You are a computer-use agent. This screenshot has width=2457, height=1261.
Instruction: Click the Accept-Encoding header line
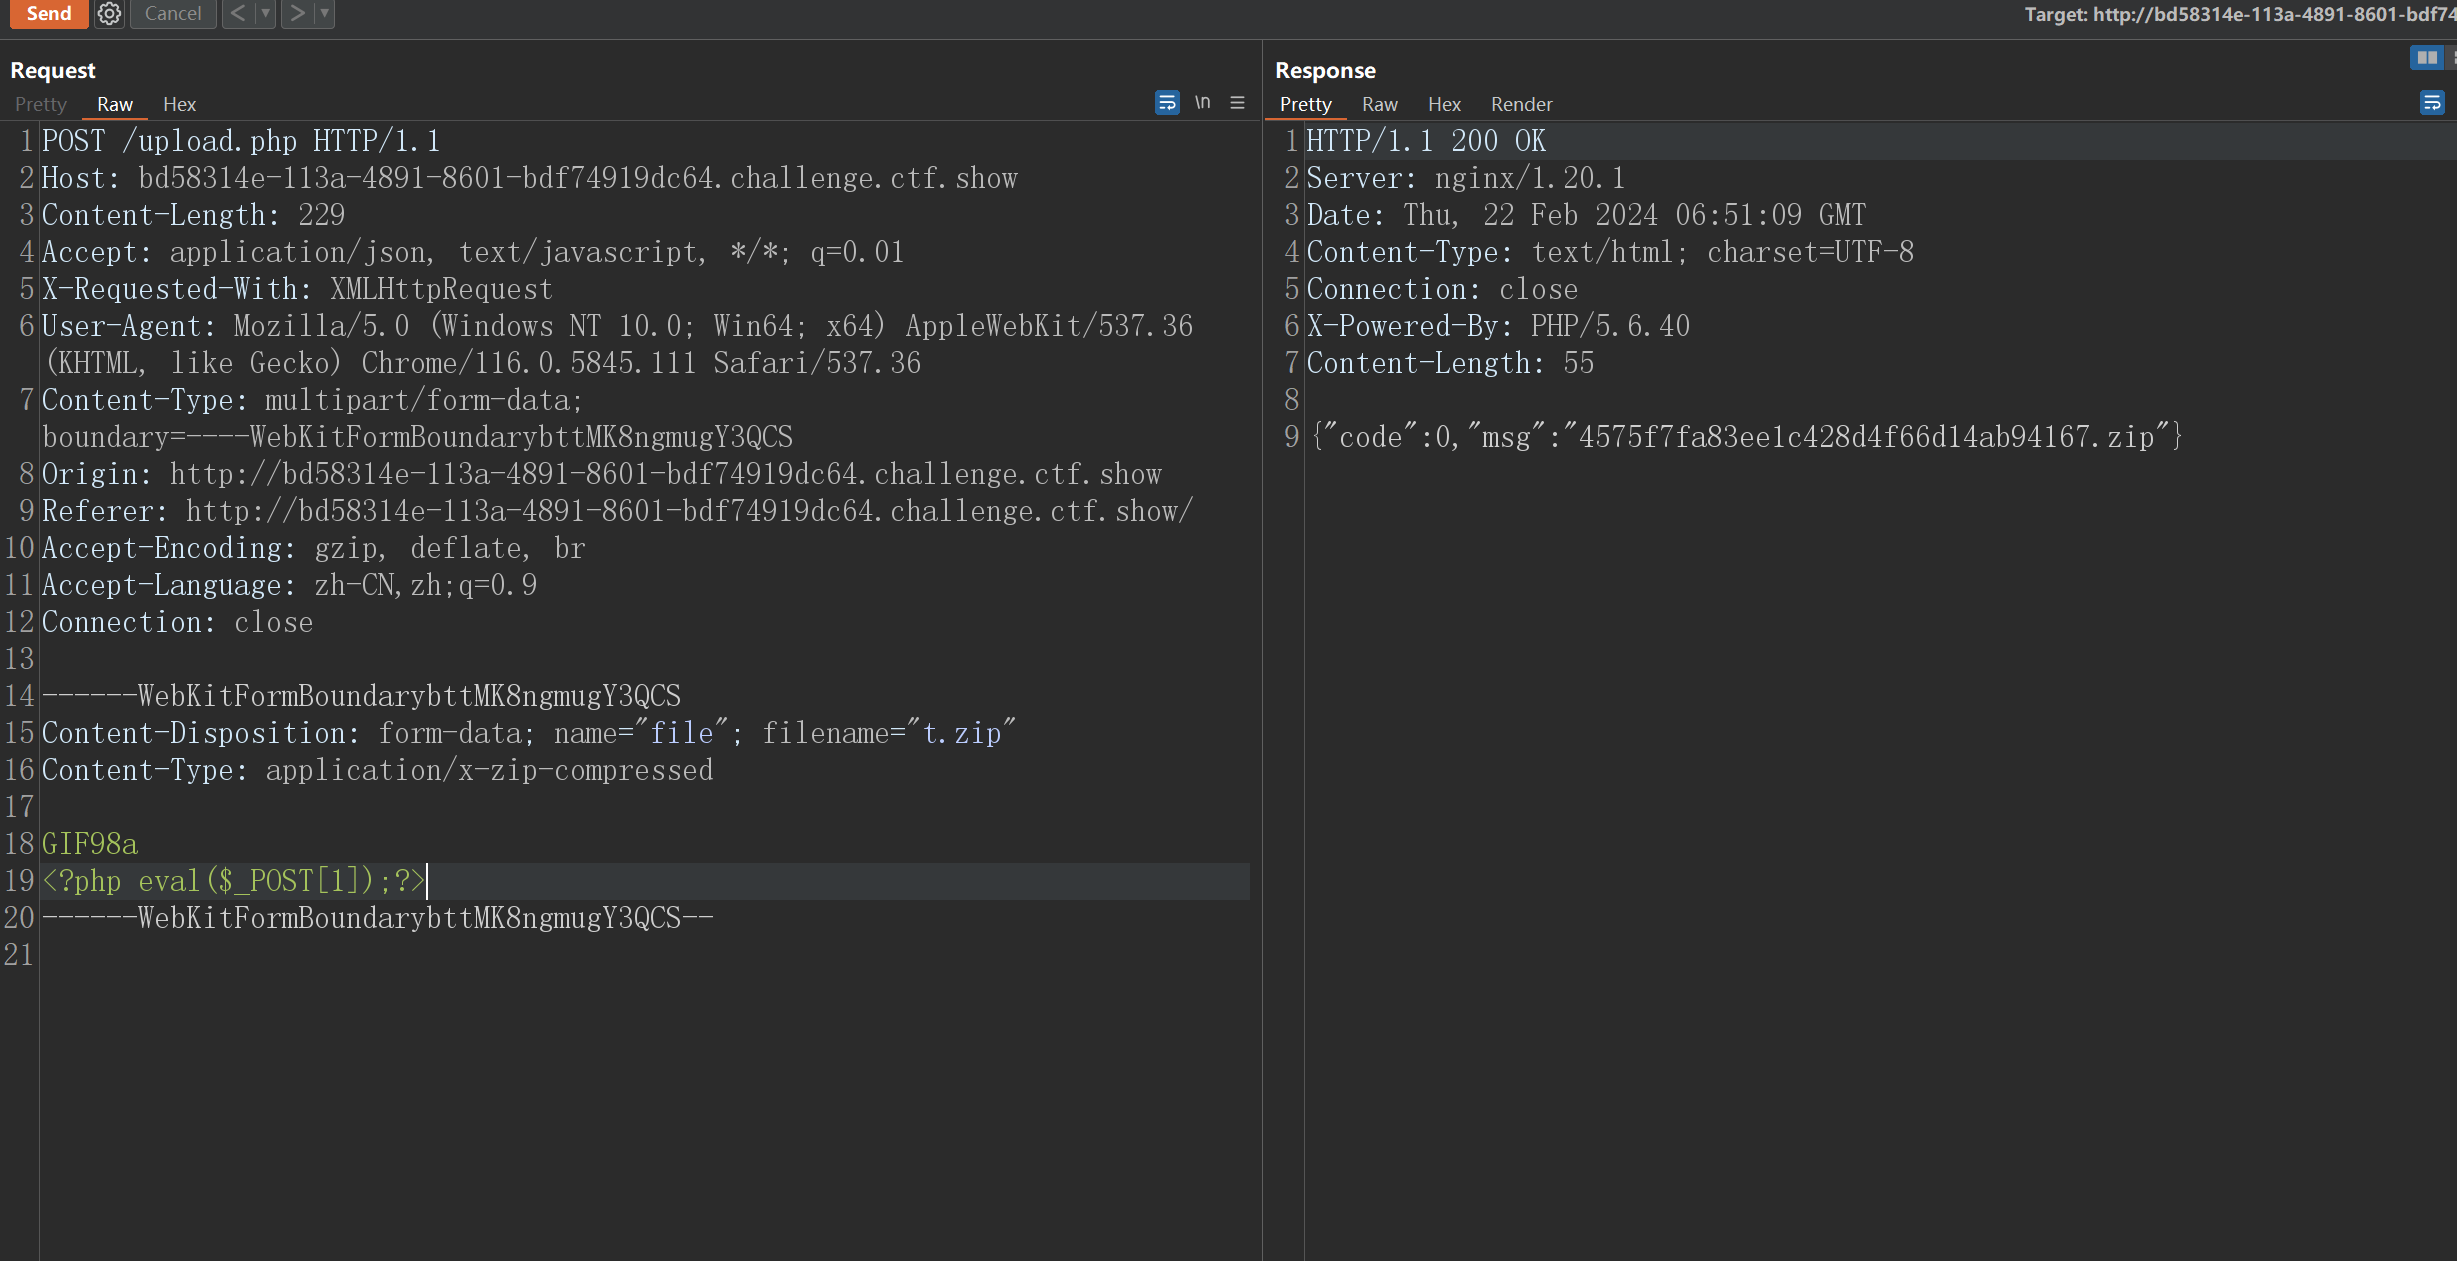coord(313,548)
